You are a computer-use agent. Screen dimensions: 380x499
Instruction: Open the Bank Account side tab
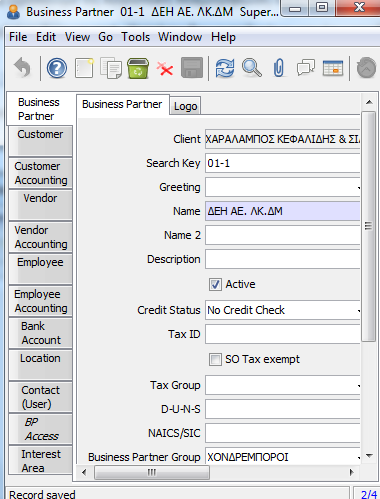[x=40, y=333]
